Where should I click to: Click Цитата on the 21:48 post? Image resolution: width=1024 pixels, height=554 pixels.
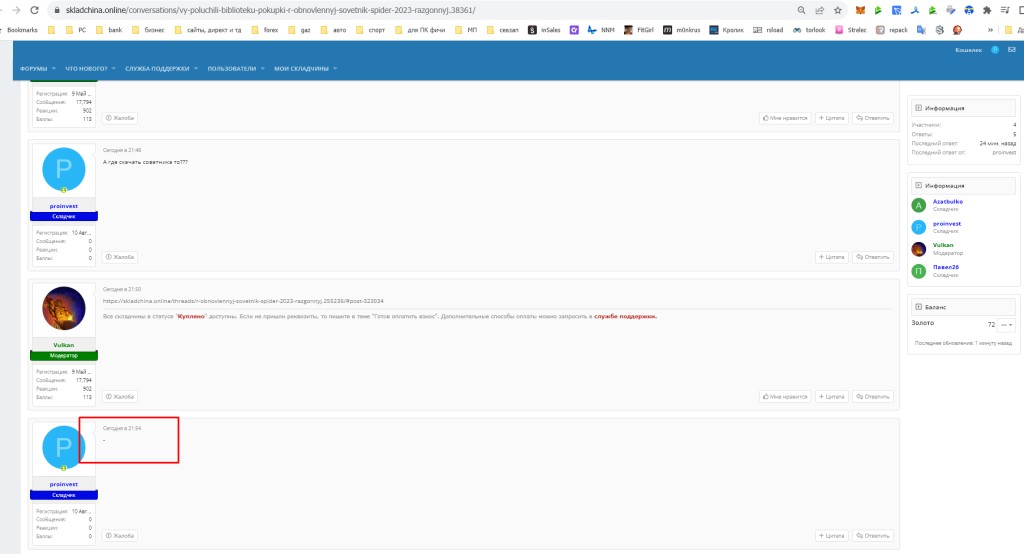pyautogui.click(x=831, y=257)
